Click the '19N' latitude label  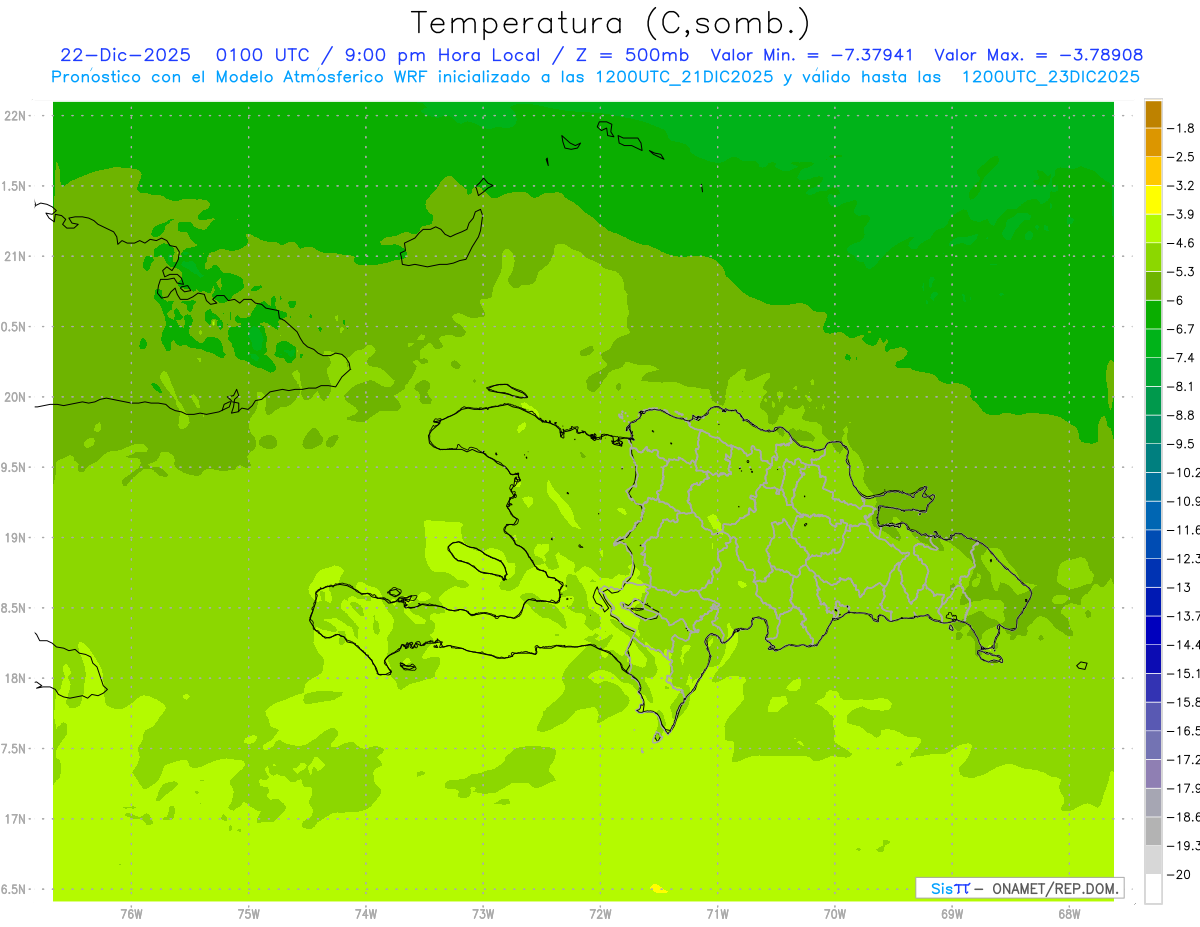tap(16, 538)
